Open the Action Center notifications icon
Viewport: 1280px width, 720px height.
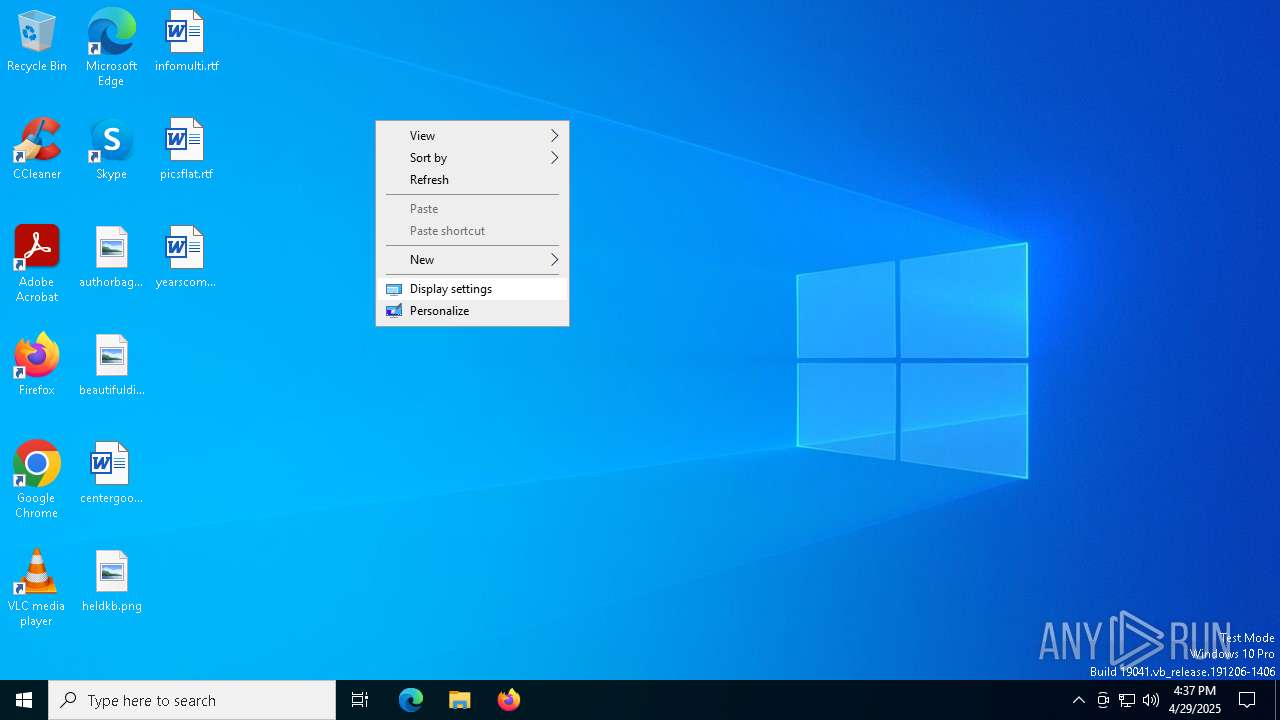click(1247, 700)
